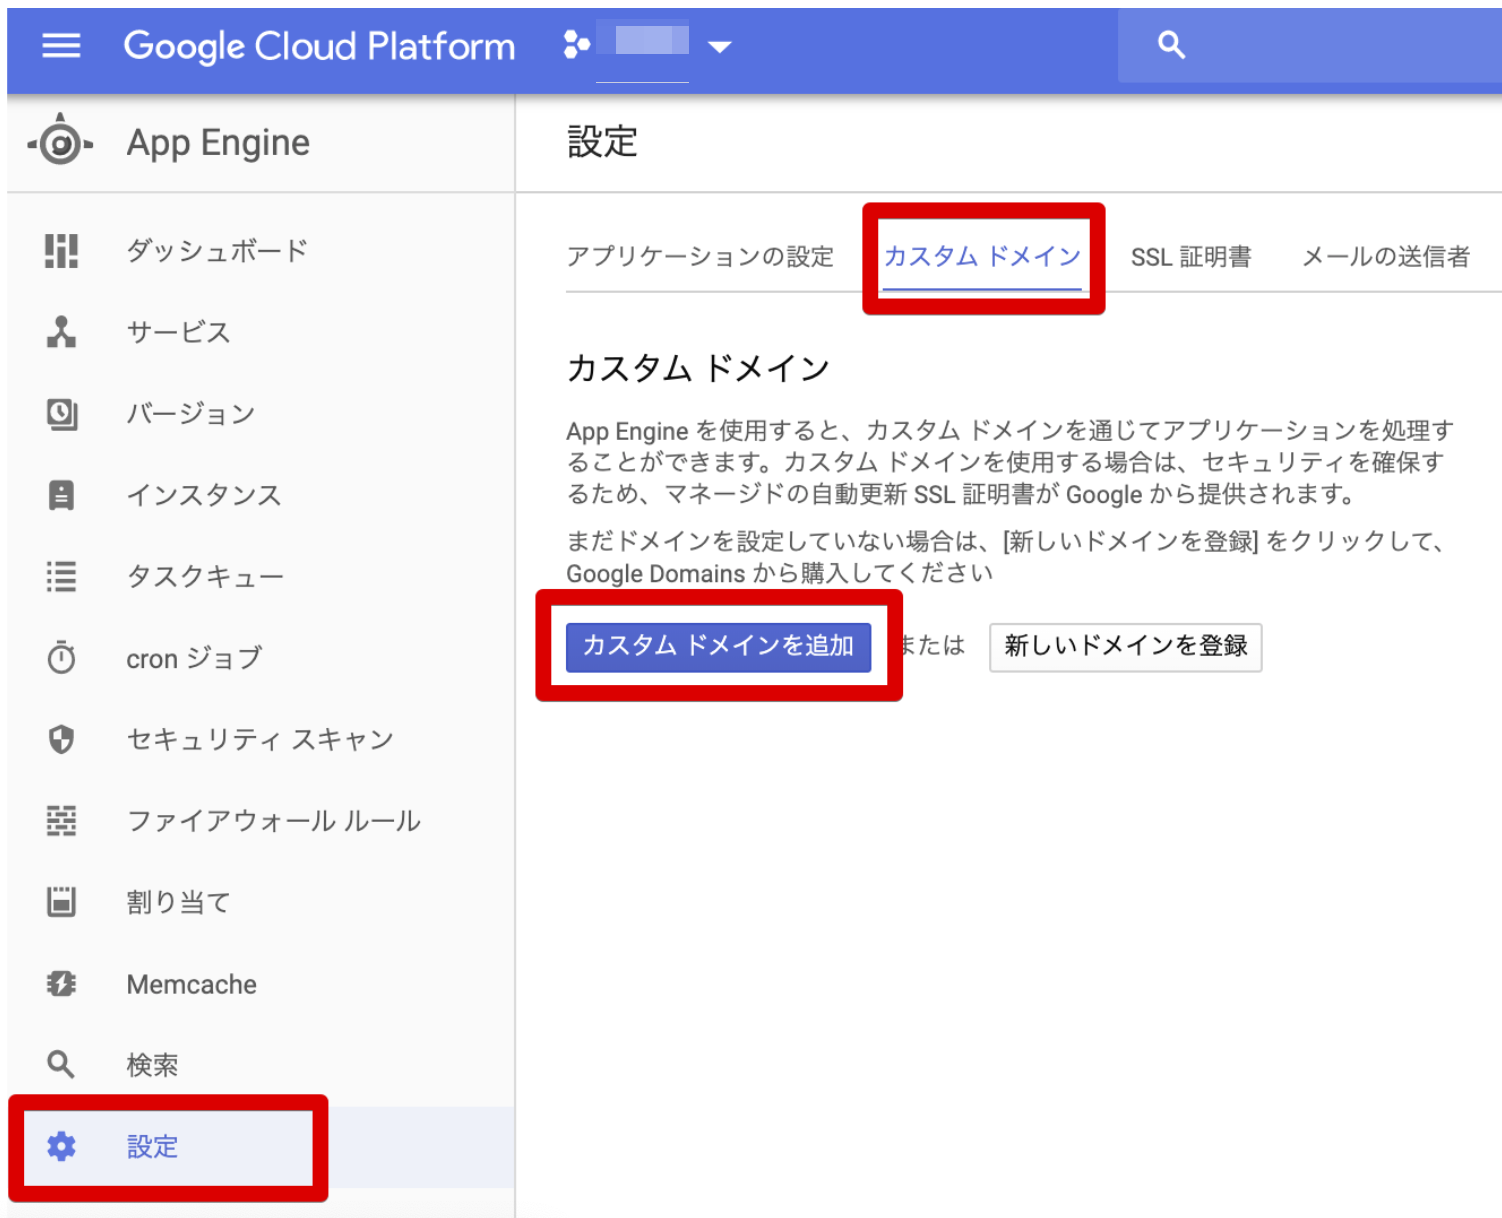Click the Google Cloud Platform logo text
1502x1218 pixels.
coord(319,46)
